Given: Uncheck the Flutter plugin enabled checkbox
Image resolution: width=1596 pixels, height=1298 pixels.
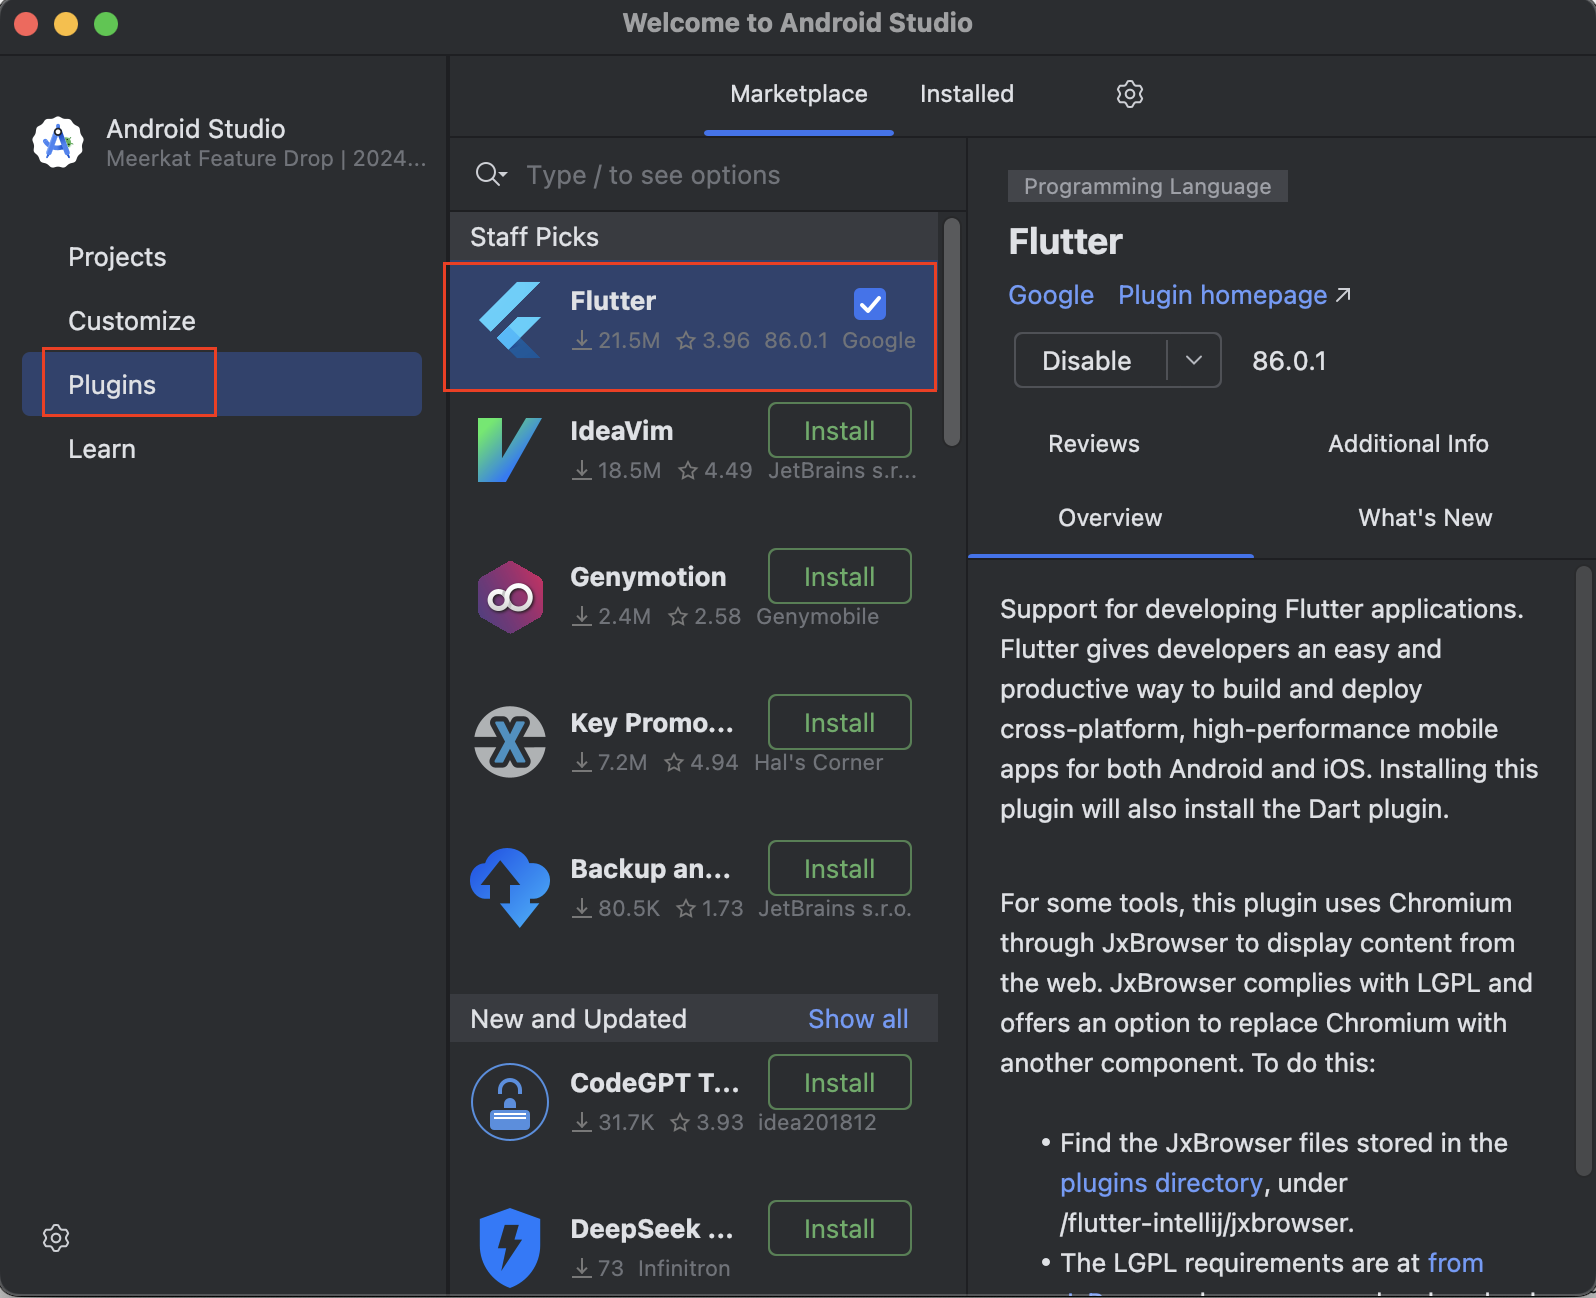Looking at the screenshot, I should click(x=870, y=303).
